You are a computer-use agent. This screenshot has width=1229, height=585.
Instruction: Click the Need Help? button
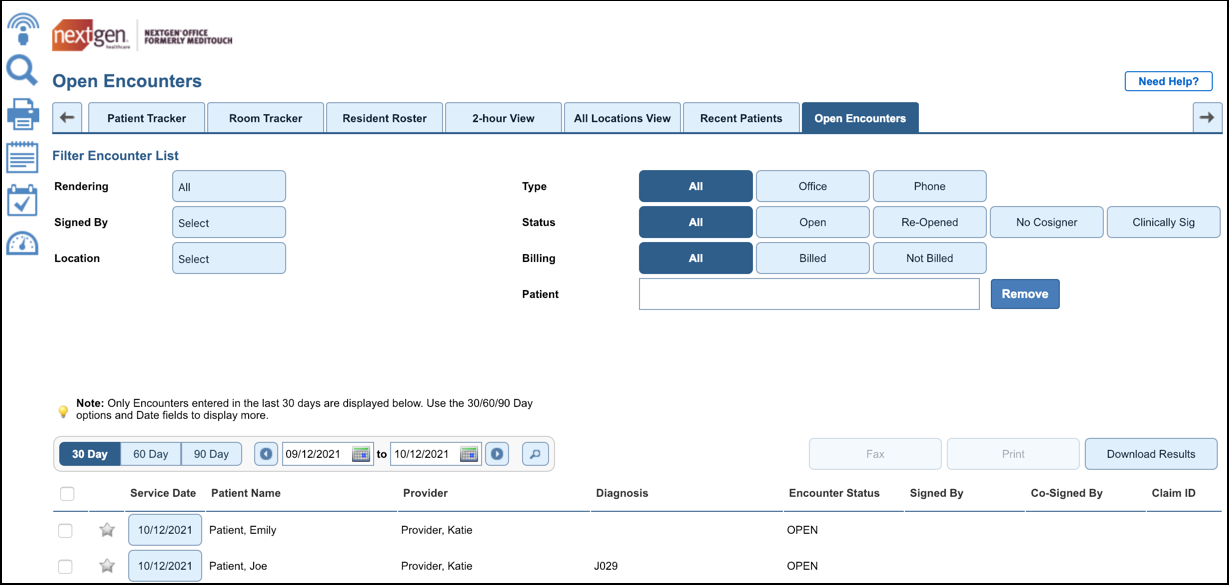coord(1168,81)
